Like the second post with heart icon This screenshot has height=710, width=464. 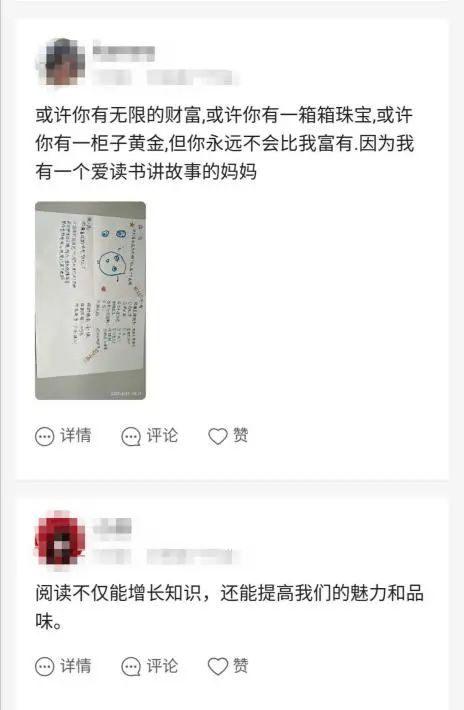[217, 667]
